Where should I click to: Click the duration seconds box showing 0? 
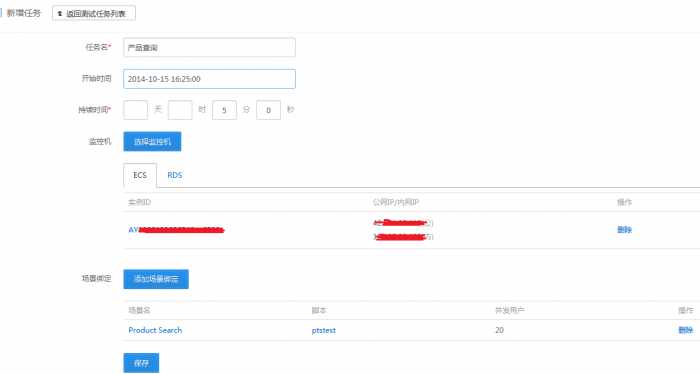click(268, 110)
